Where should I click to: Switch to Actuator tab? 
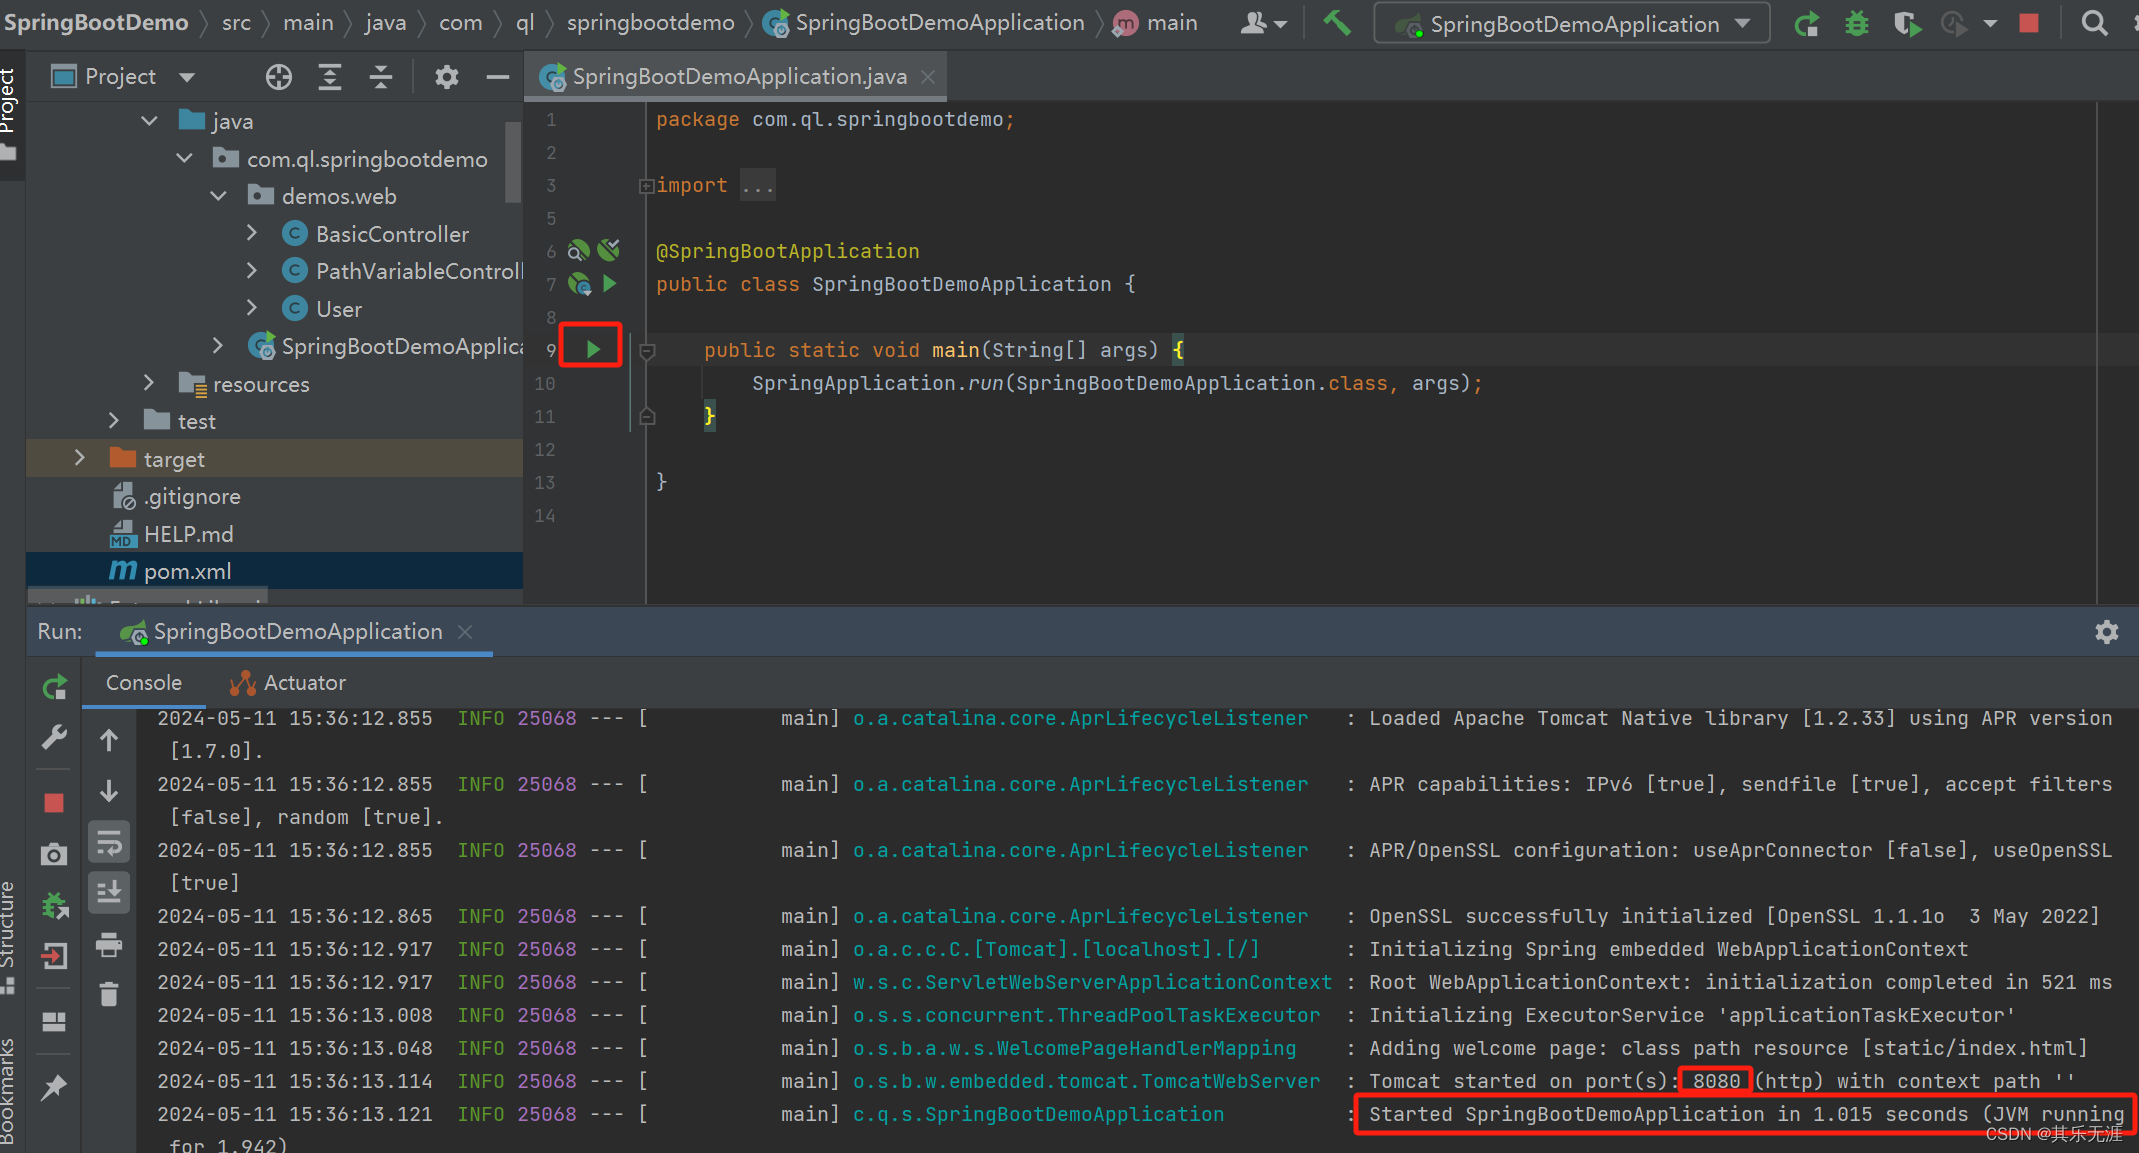pyautogui.click(x=288, y=683)
